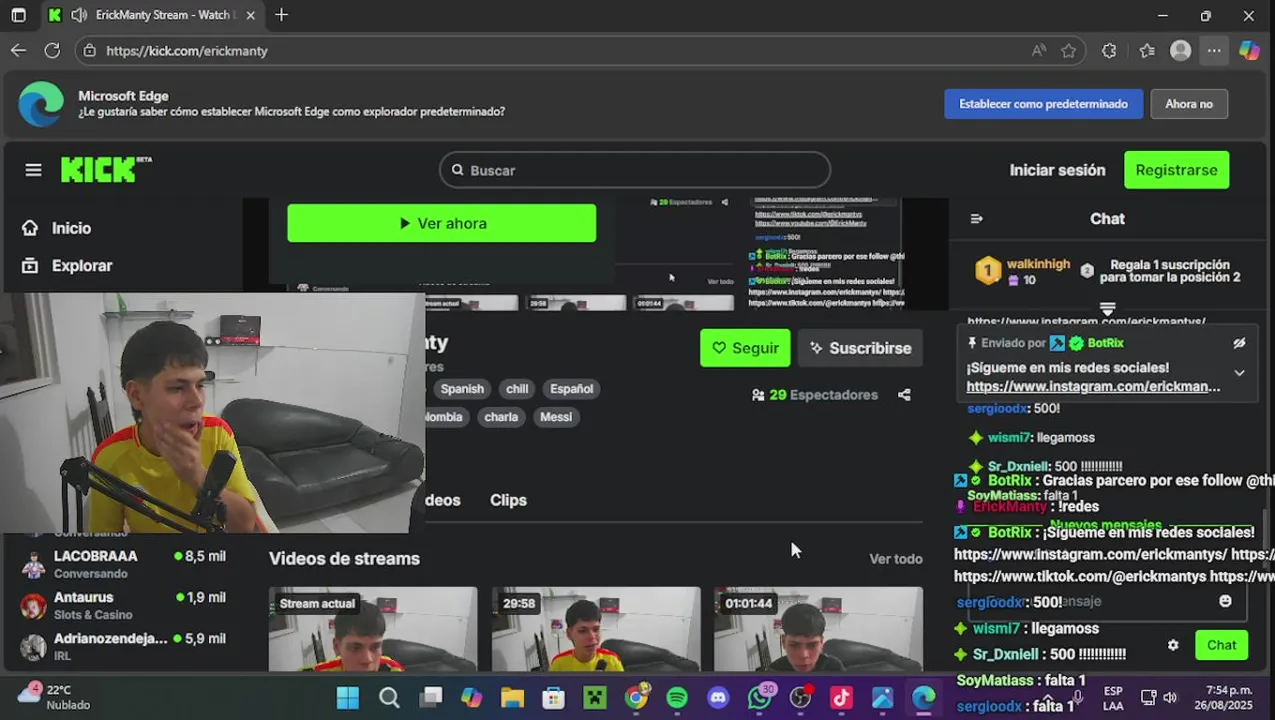1275x720 pixels.
Task: Click walkinhigh top gifter entry
Action: click(1022, 271)
